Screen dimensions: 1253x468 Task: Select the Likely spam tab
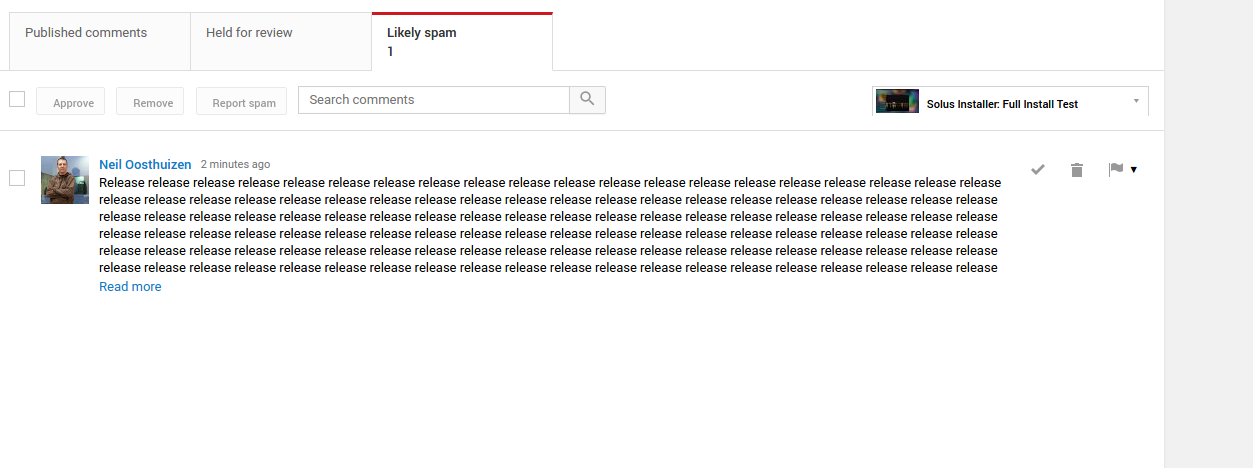(462, 41)
